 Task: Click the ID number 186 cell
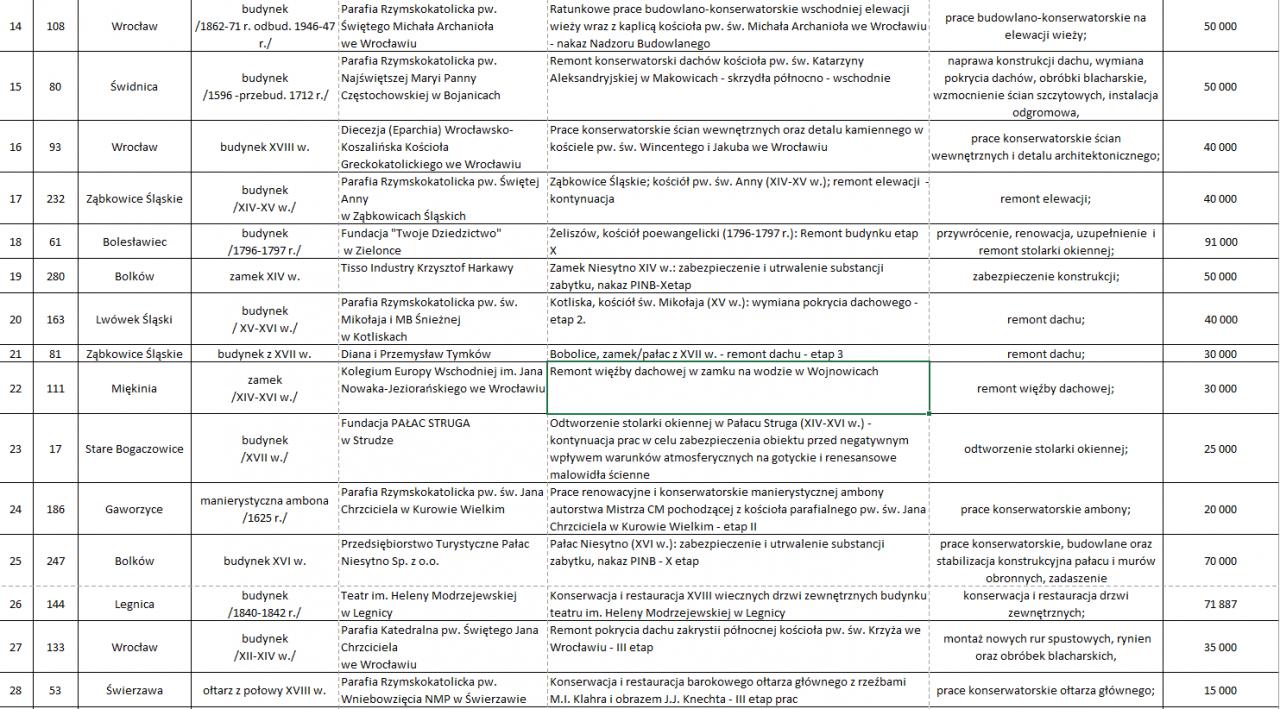click(x=55, y=509)
